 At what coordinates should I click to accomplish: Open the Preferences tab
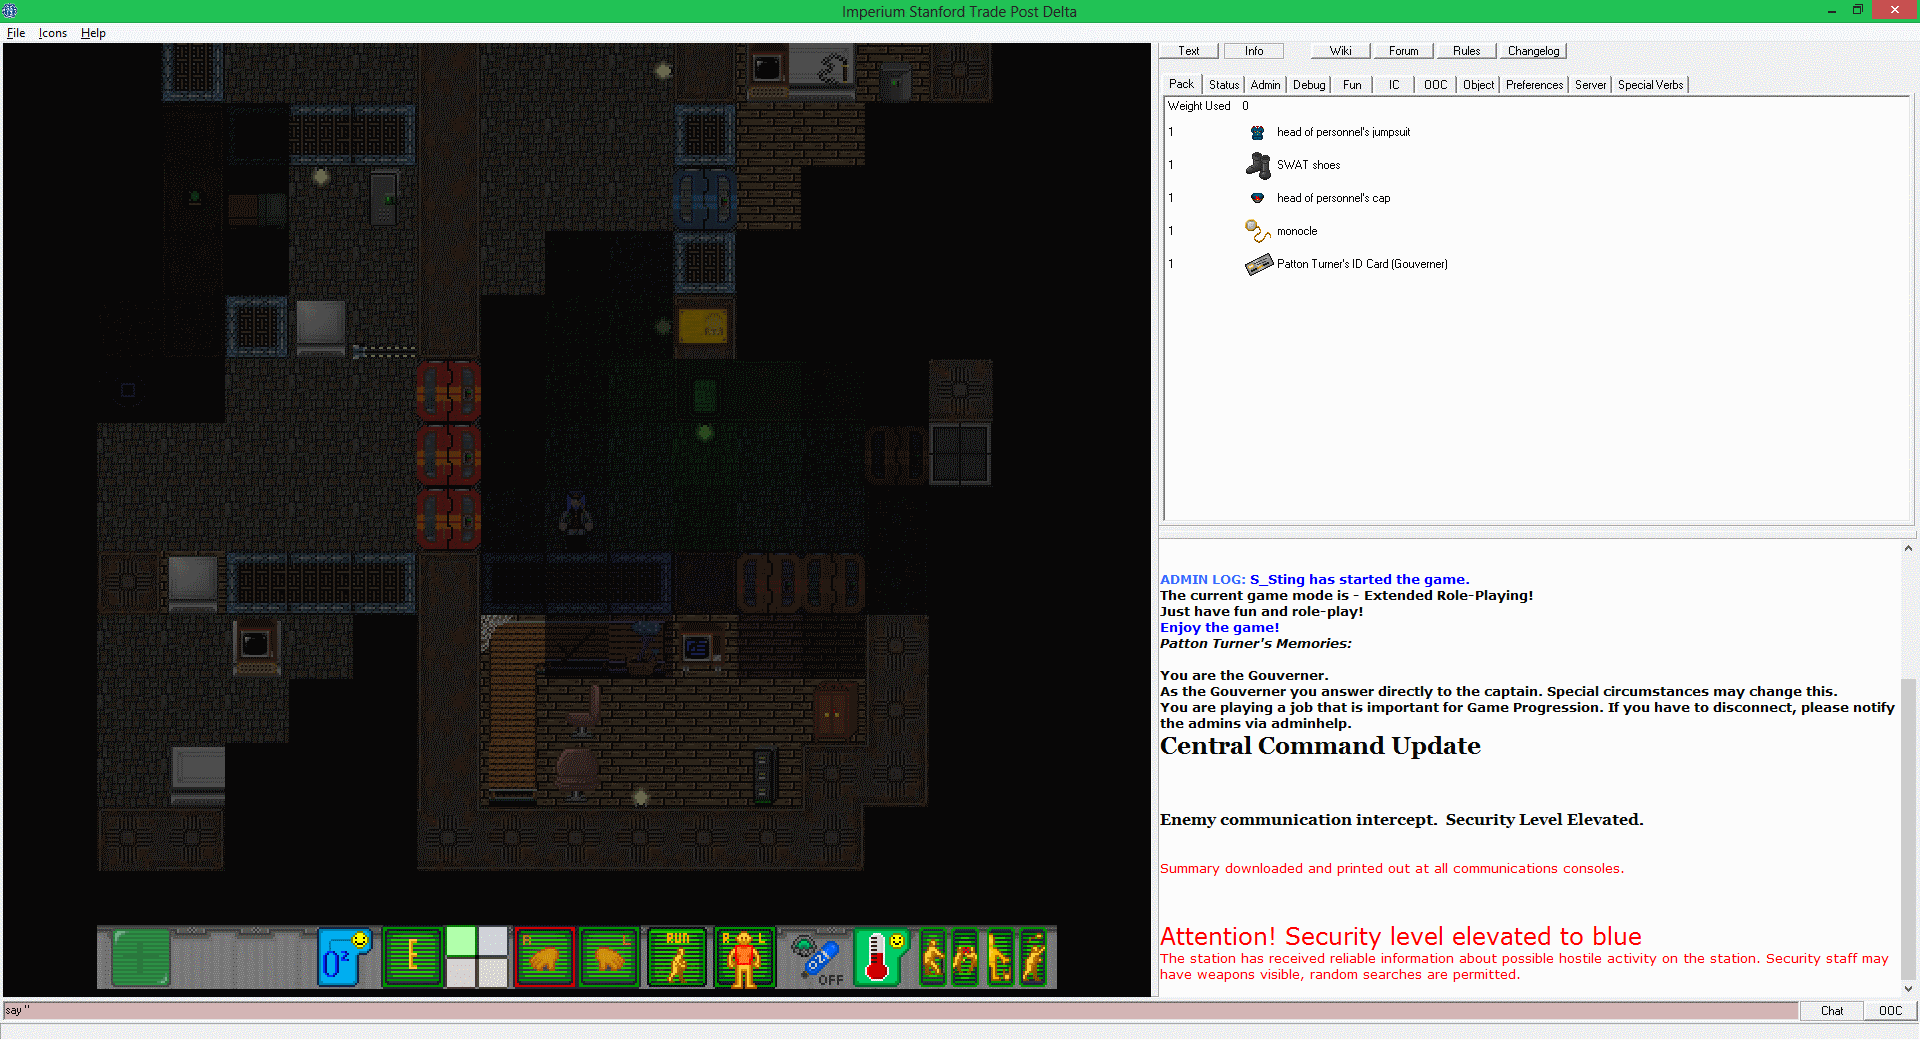pos(1534,85)
